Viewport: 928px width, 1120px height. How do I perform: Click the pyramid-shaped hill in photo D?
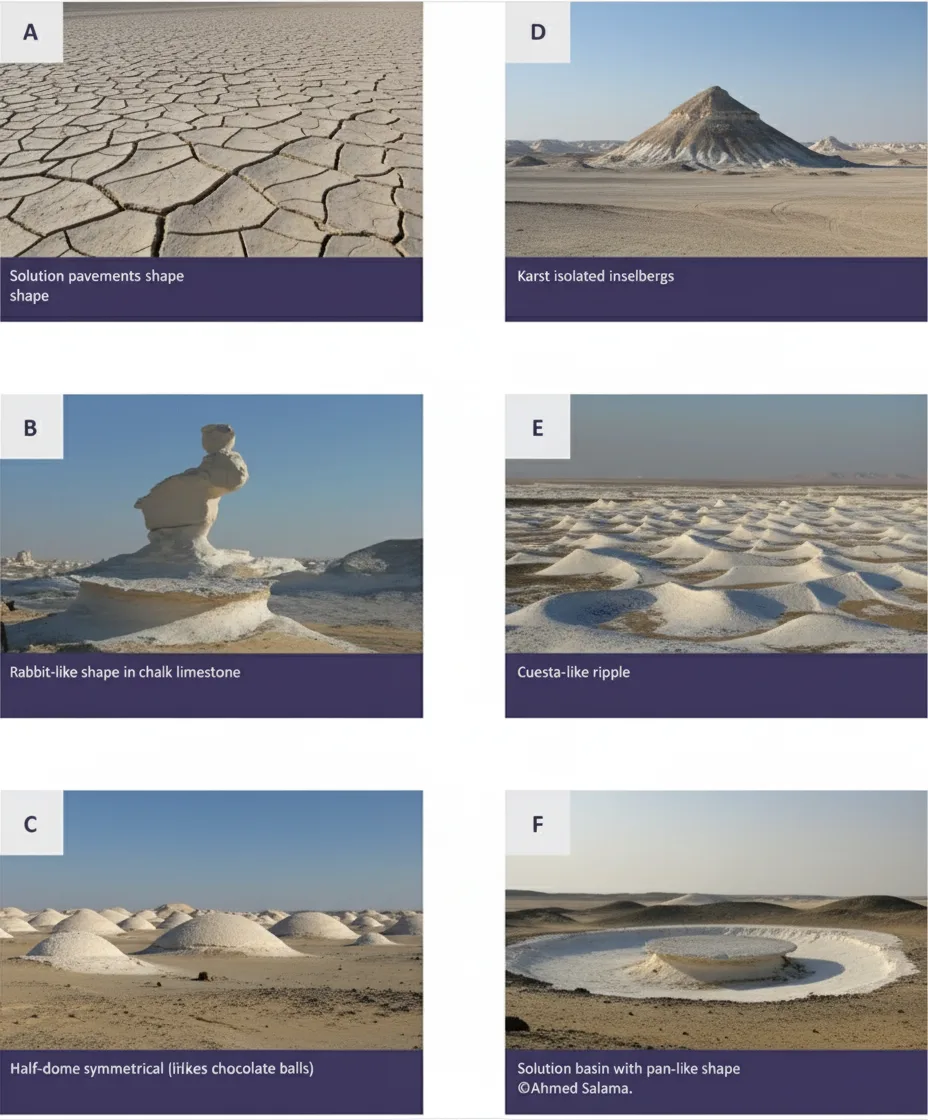pos(714,129)
